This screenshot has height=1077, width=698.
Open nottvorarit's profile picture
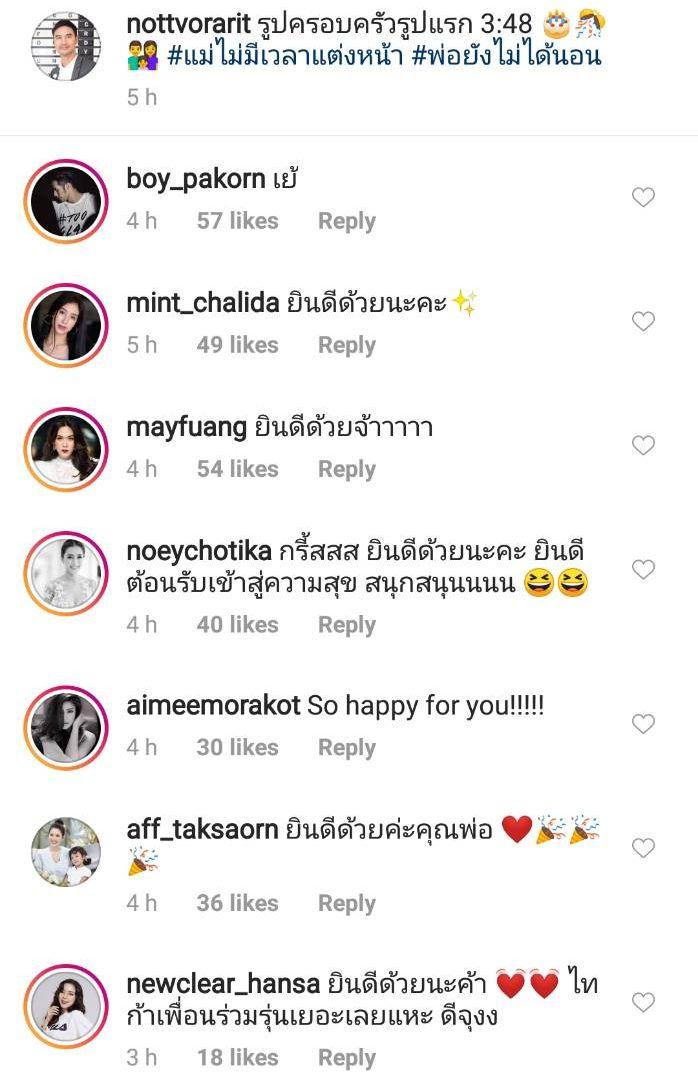(66, 46)
